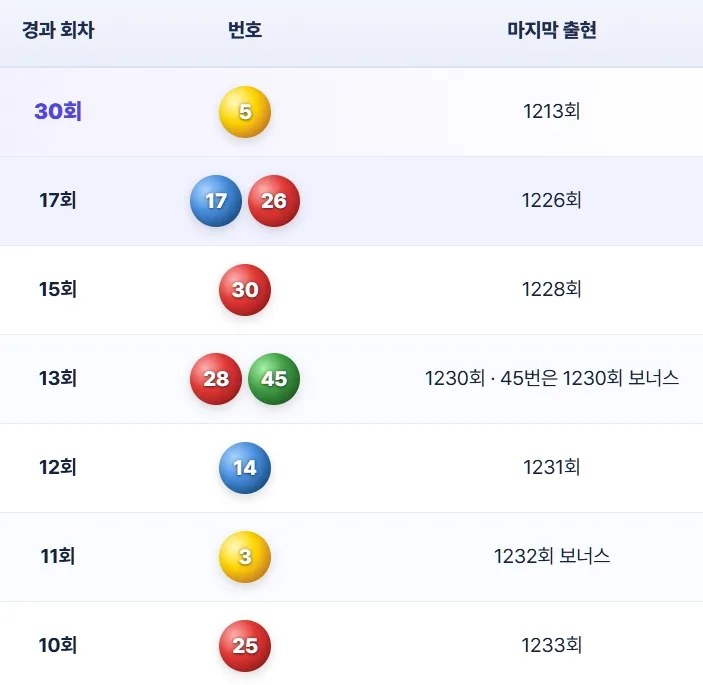Click the 1233회 last appearance text
703x685 pixels.
pos(551,645)
